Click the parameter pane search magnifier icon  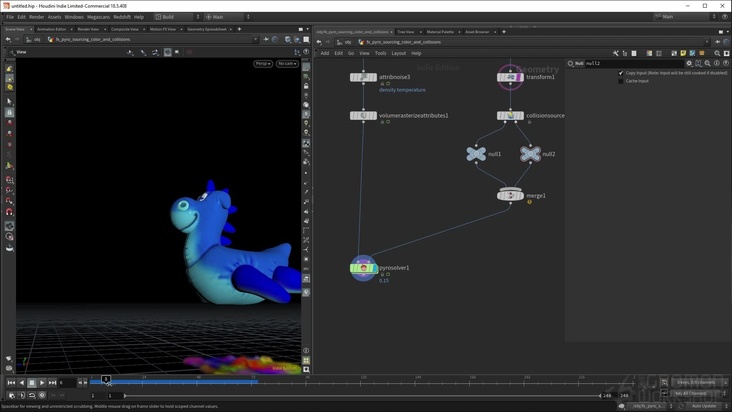pos(708,63)
